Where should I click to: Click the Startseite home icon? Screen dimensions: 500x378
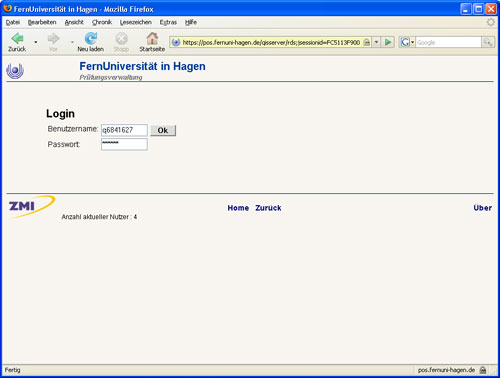152,38
